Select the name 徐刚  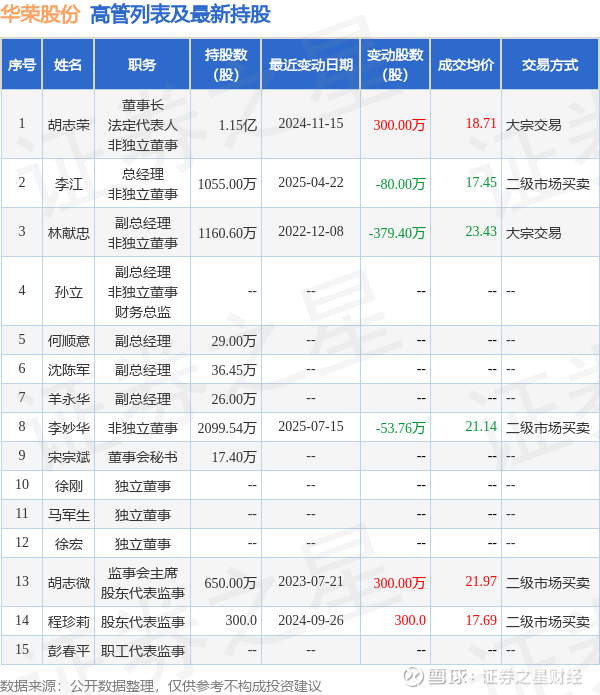(69, 486)
